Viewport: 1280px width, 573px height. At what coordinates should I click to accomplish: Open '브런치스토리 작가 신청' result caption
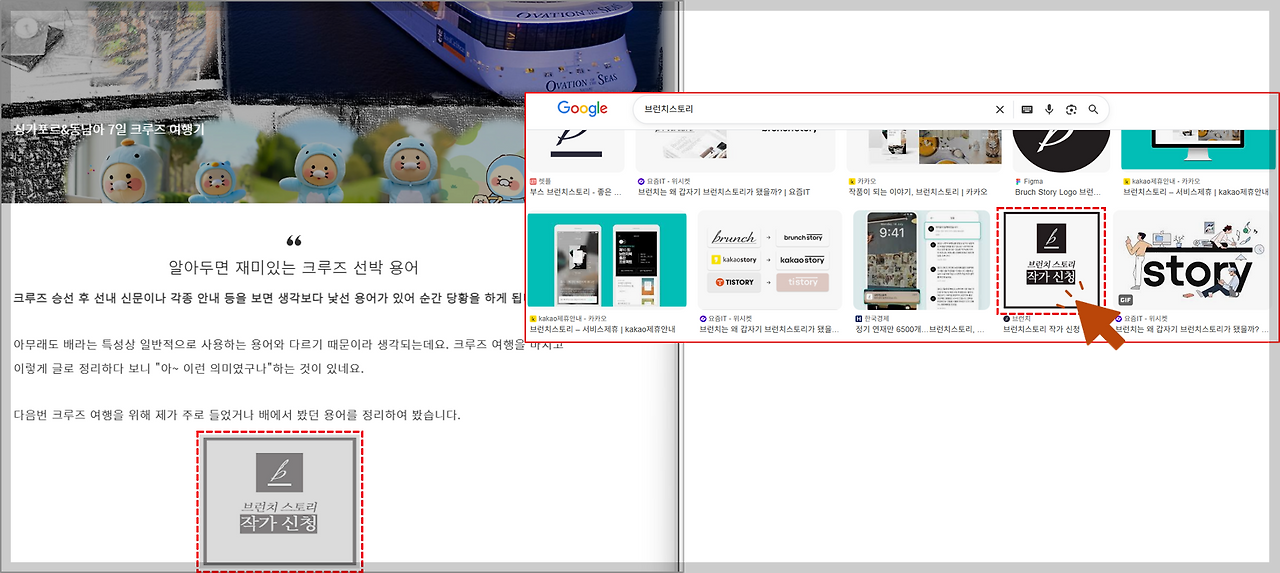pos(1041,328)
